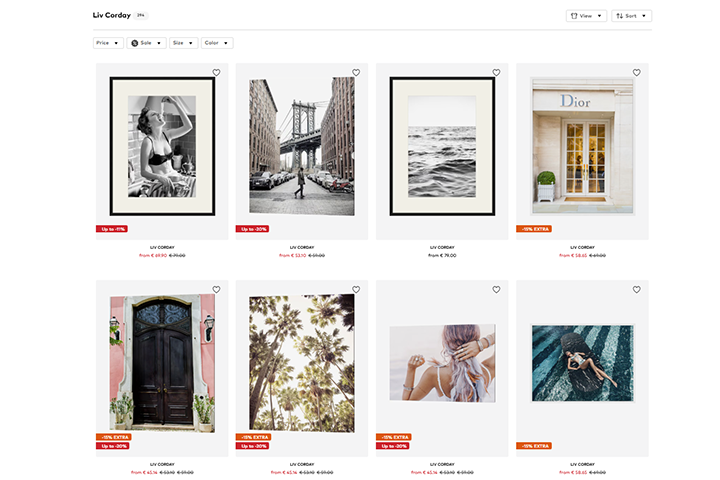Click LIV CORDAY label under ocean waves print
This screenshot has width=720, height=480.
(x=442, y=247)
